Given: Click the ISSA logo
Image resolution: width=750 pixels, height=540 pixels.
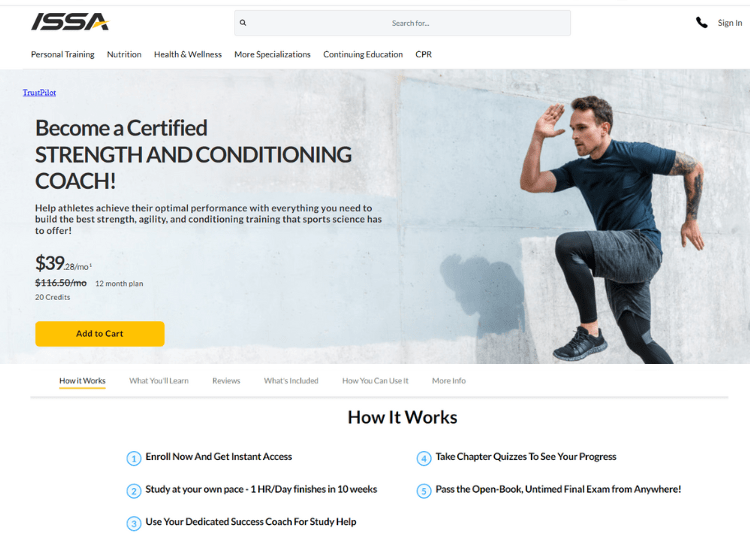Looking at the screenshot, I should coord(70,22).
